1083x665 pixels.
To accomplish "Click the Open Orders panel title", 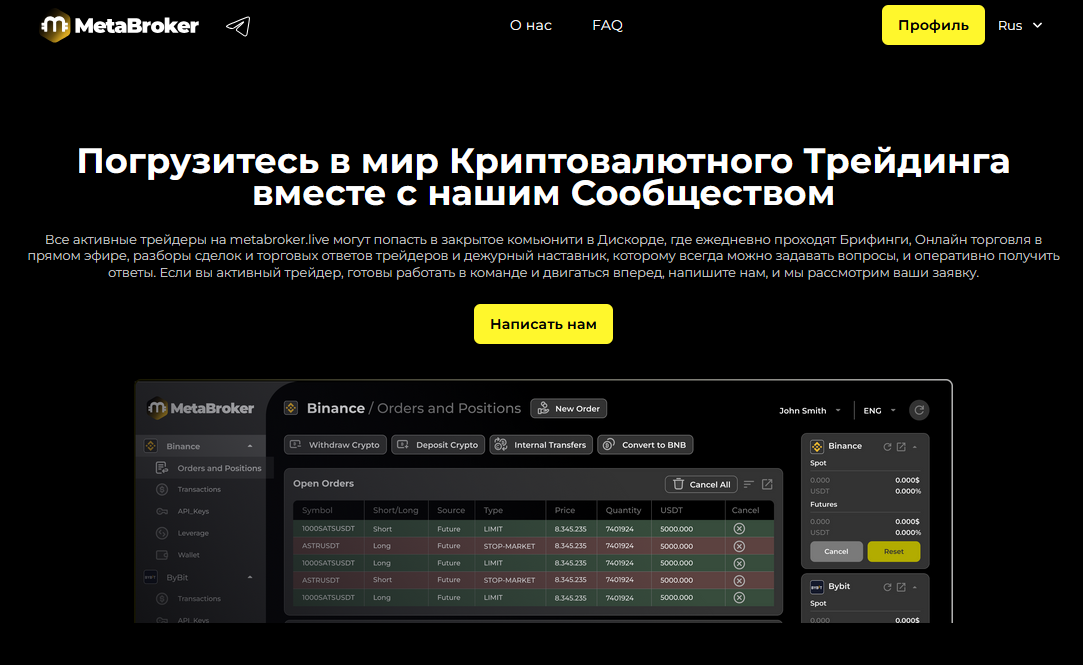I will click(323, 483).
